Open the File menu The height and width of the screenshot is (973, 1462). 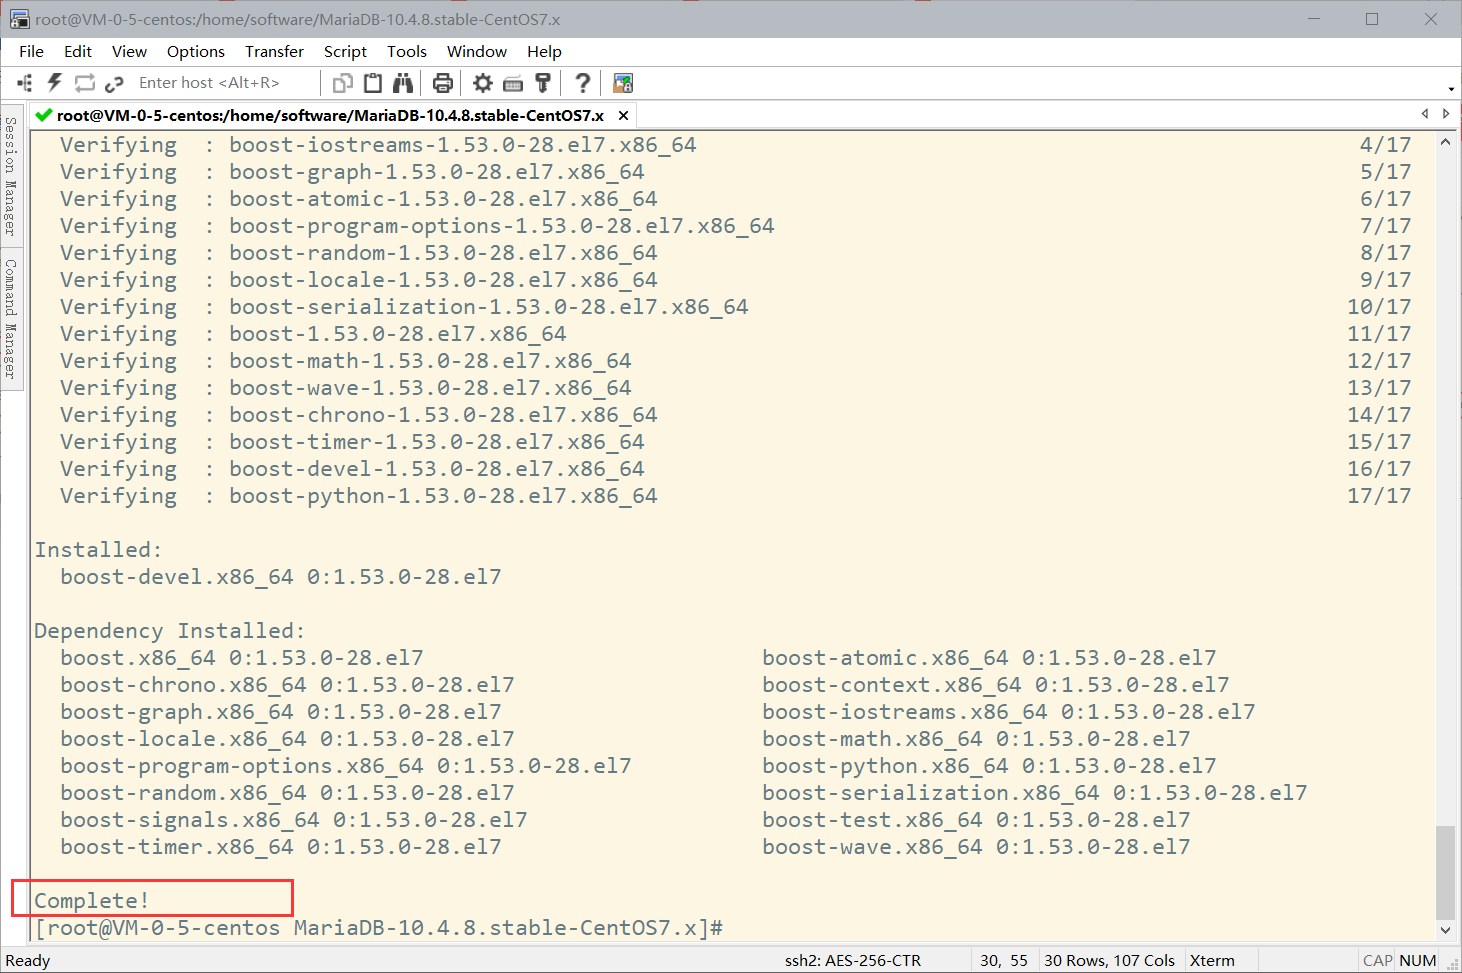[x=31, y=51]
